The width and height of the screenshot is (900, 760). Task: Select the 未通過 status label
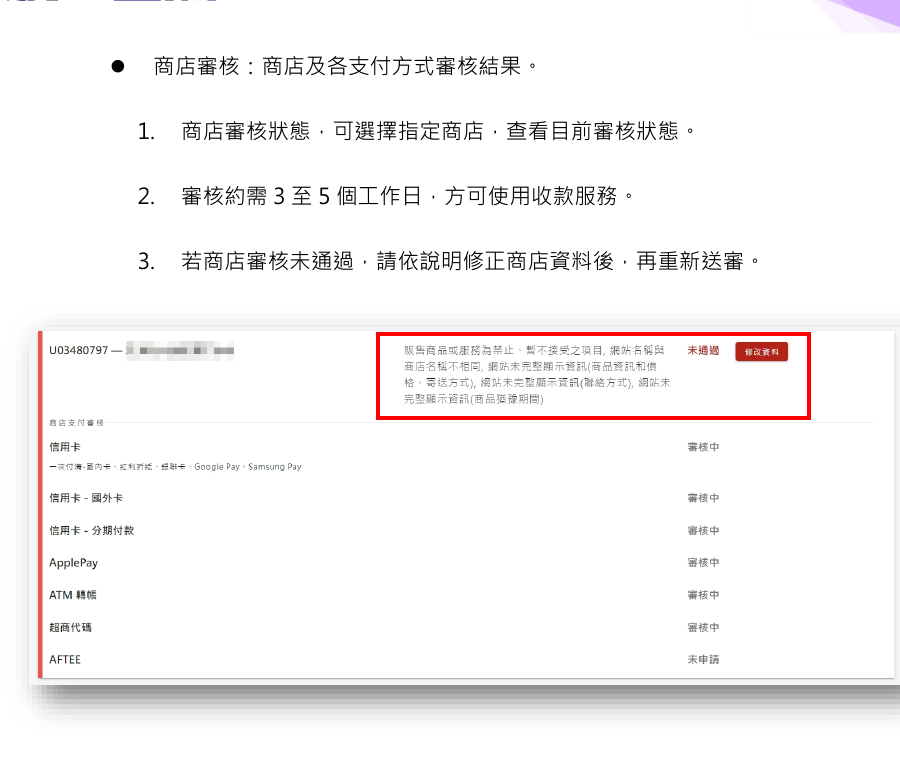[703, 350]
